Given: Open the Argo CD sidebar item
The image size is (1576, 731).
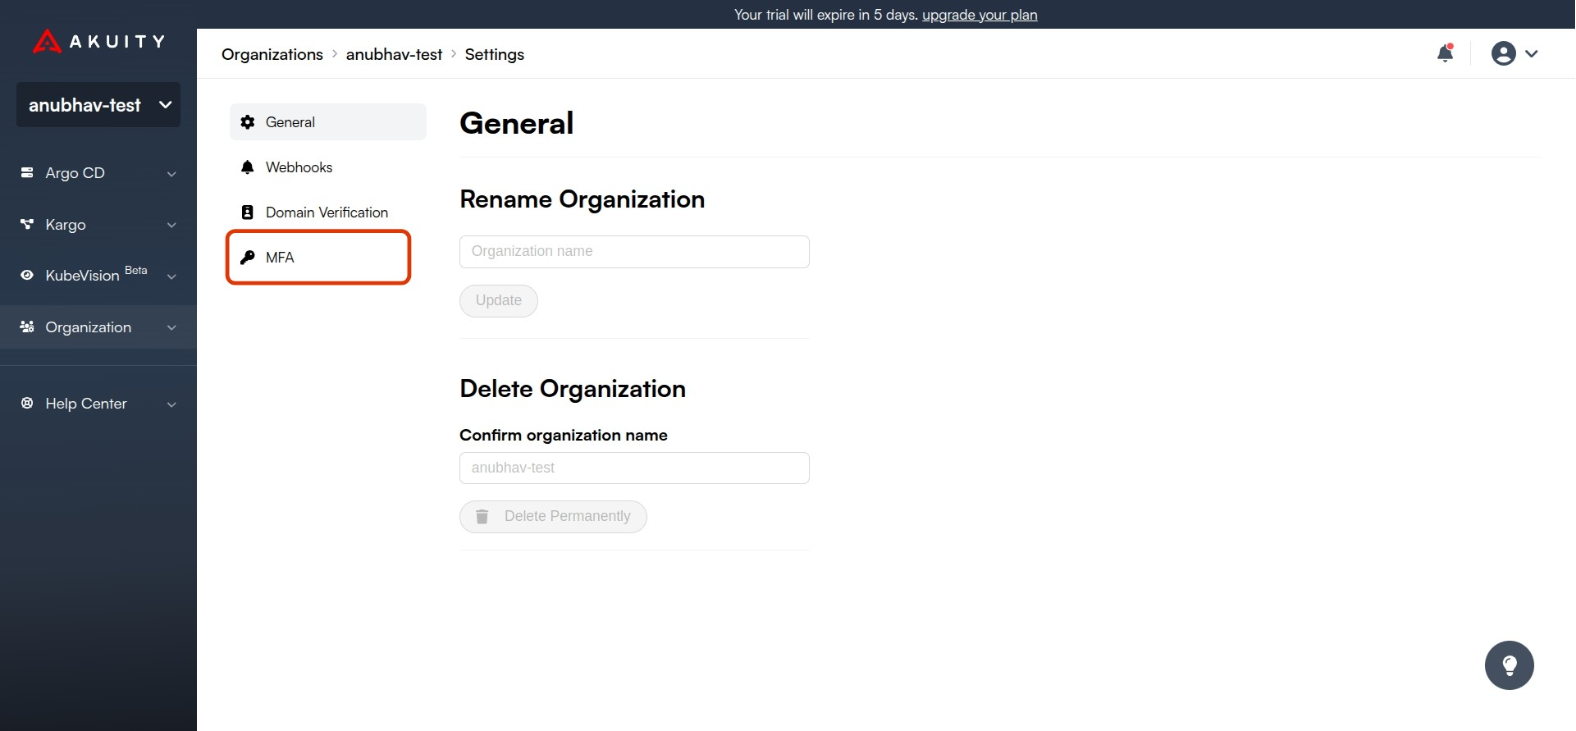Looking at the screenshot, I should coord(98,173).
